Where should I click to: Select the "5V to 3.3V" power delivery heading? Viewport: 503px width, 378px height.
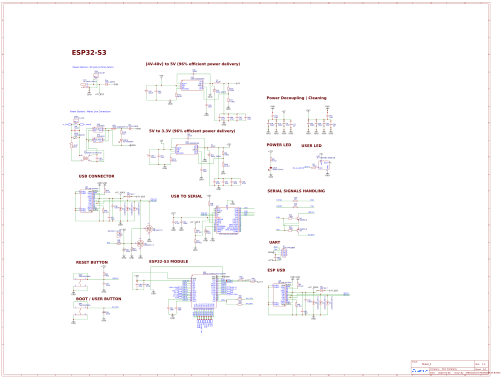pos(192,131)
